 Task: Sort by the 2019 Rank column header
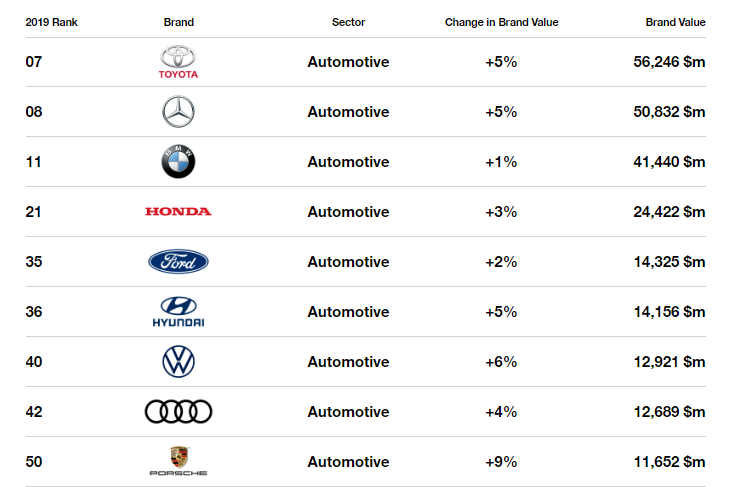pos(52,22)
